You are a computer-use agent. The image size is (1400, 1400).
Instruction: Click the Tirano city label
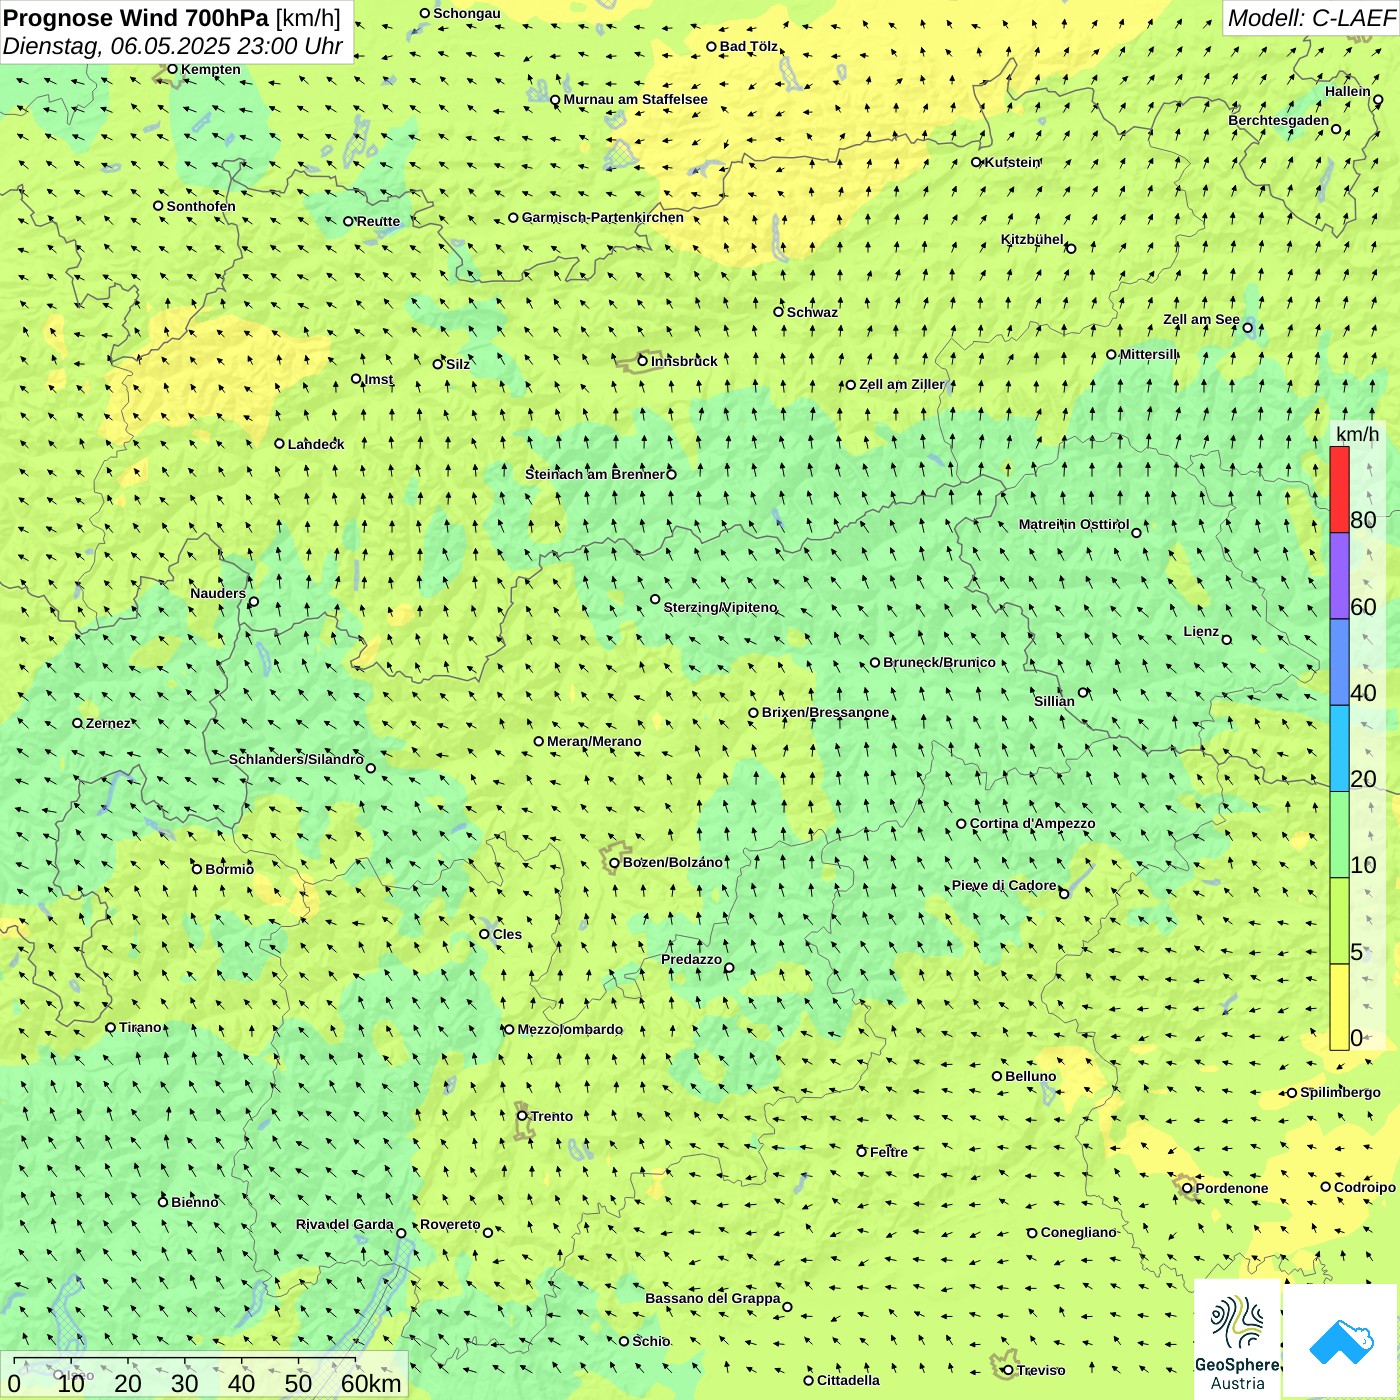point(140,1027)
